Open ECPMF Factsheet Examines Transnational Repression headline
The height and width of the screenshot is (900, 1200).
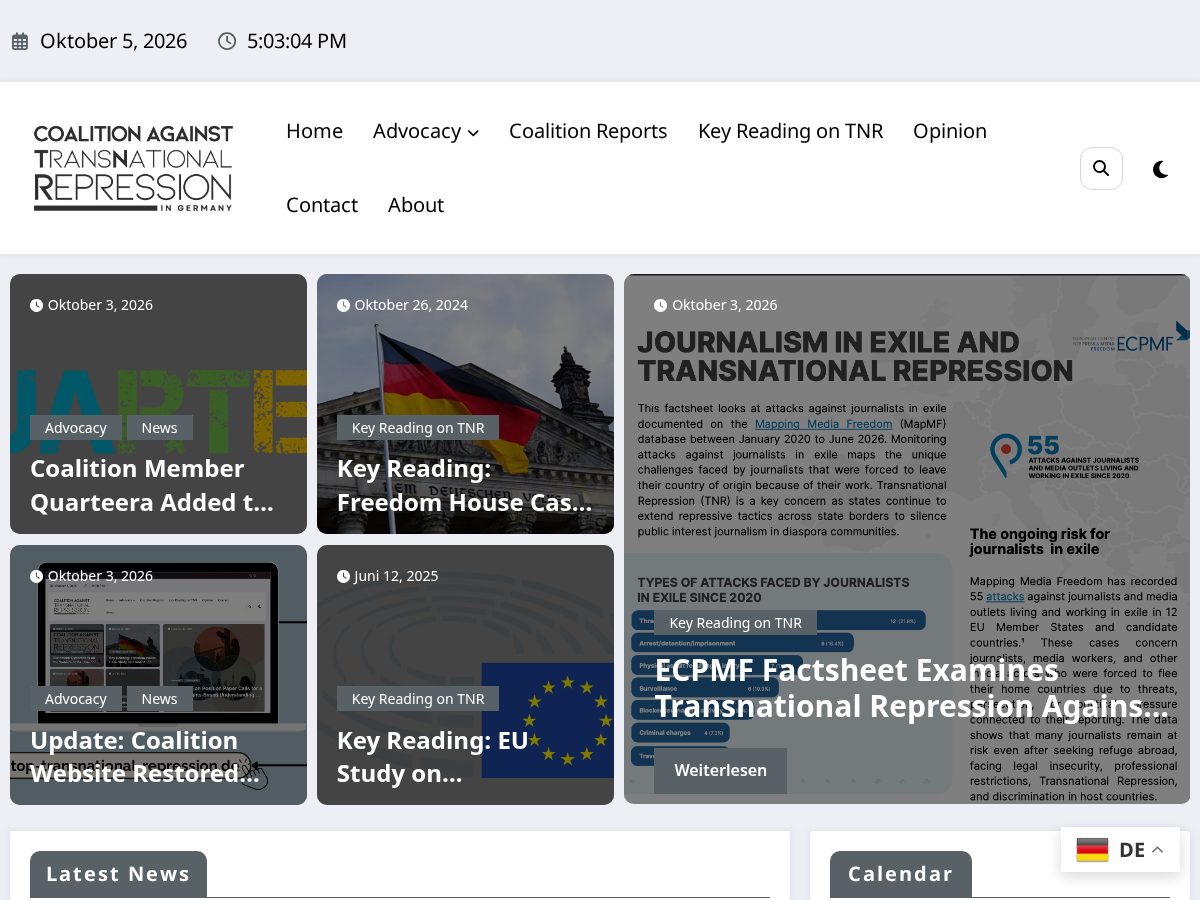click(x=911, y=688)
